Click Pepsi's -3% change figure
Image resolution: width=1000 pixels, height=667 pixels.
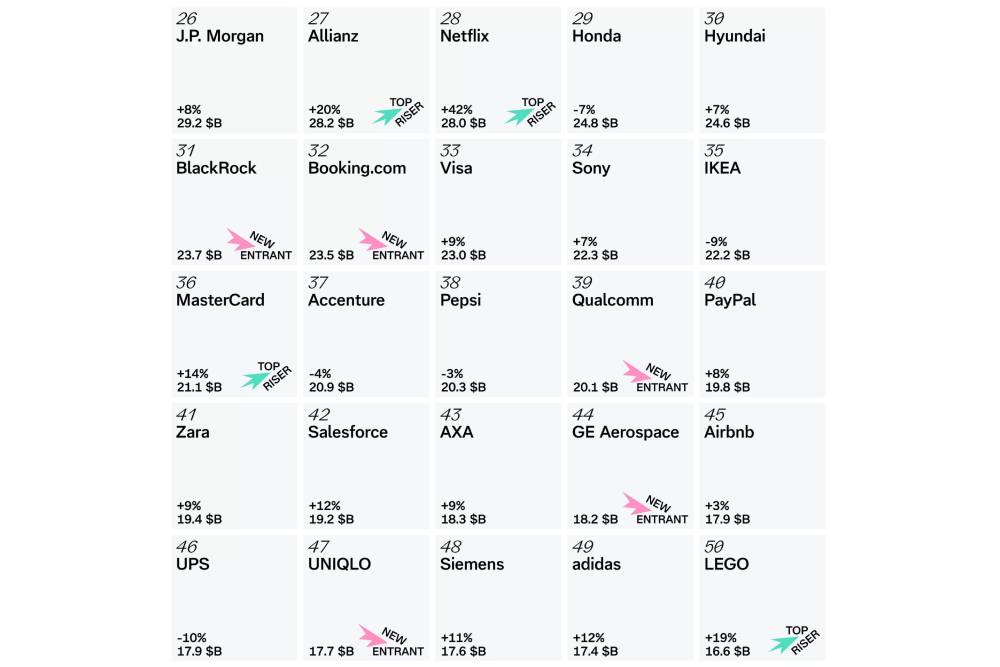tap(453, 373)
